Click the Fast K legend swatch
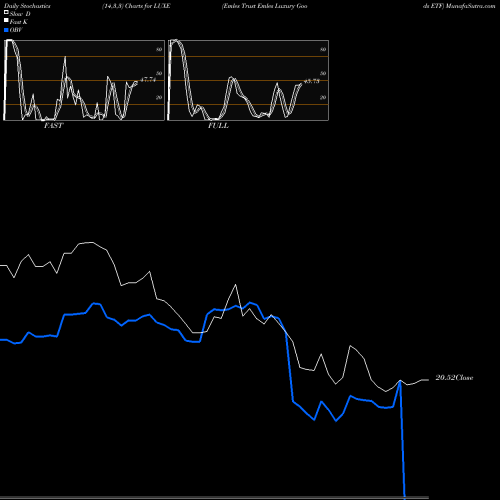 [6, 20]
